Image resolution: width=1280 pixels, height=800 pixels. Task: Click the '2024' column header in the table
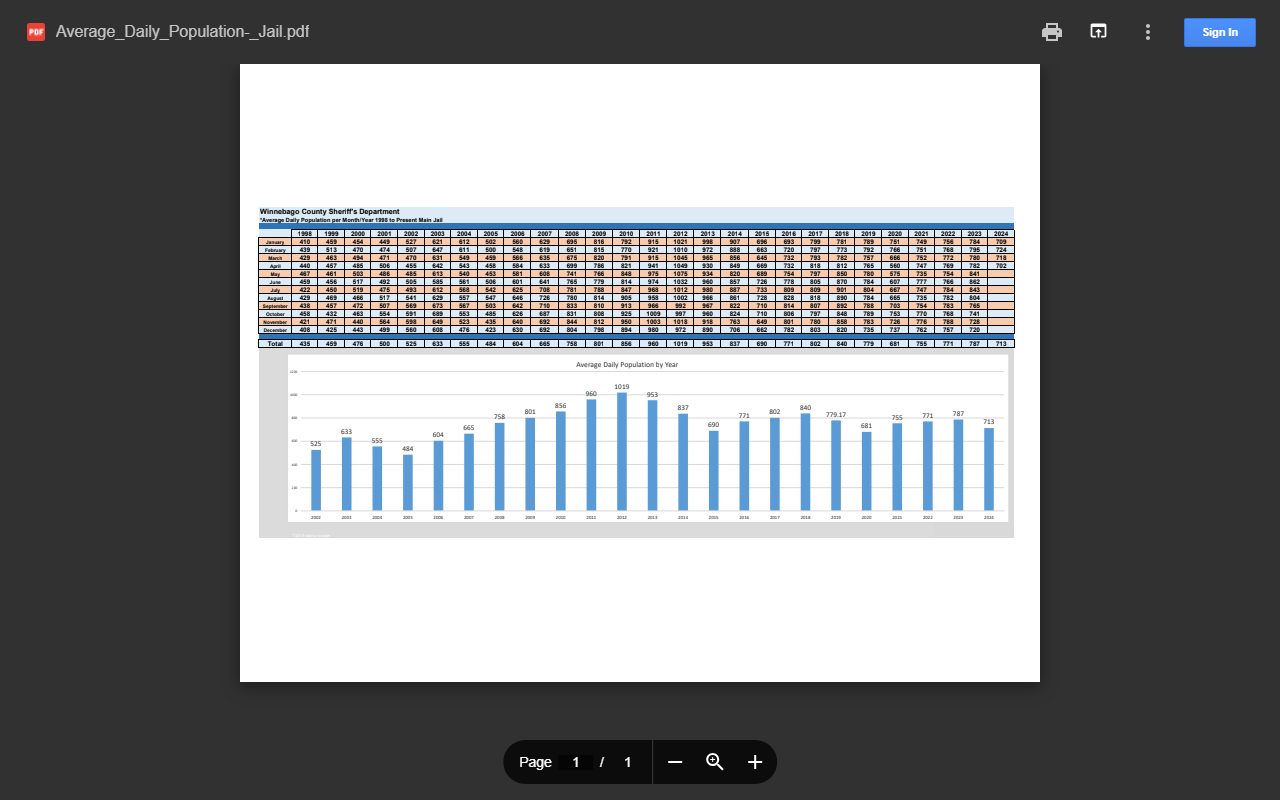tap(1001, 234)
